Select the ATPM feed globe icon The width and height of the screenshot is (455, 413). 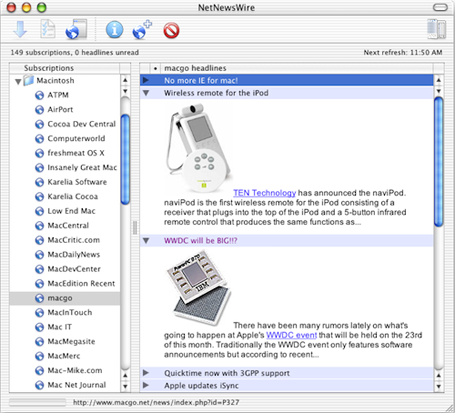39,95
